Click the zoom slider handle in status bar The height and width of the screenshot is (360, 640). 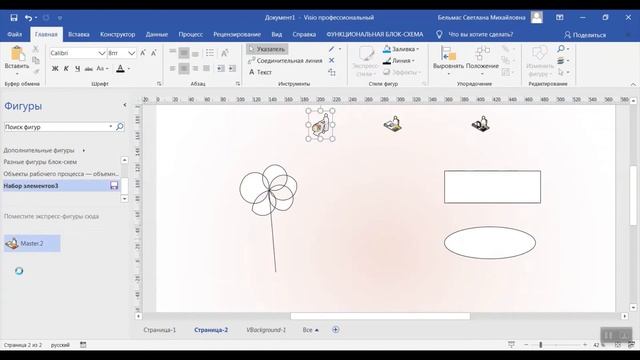[541, 345]
